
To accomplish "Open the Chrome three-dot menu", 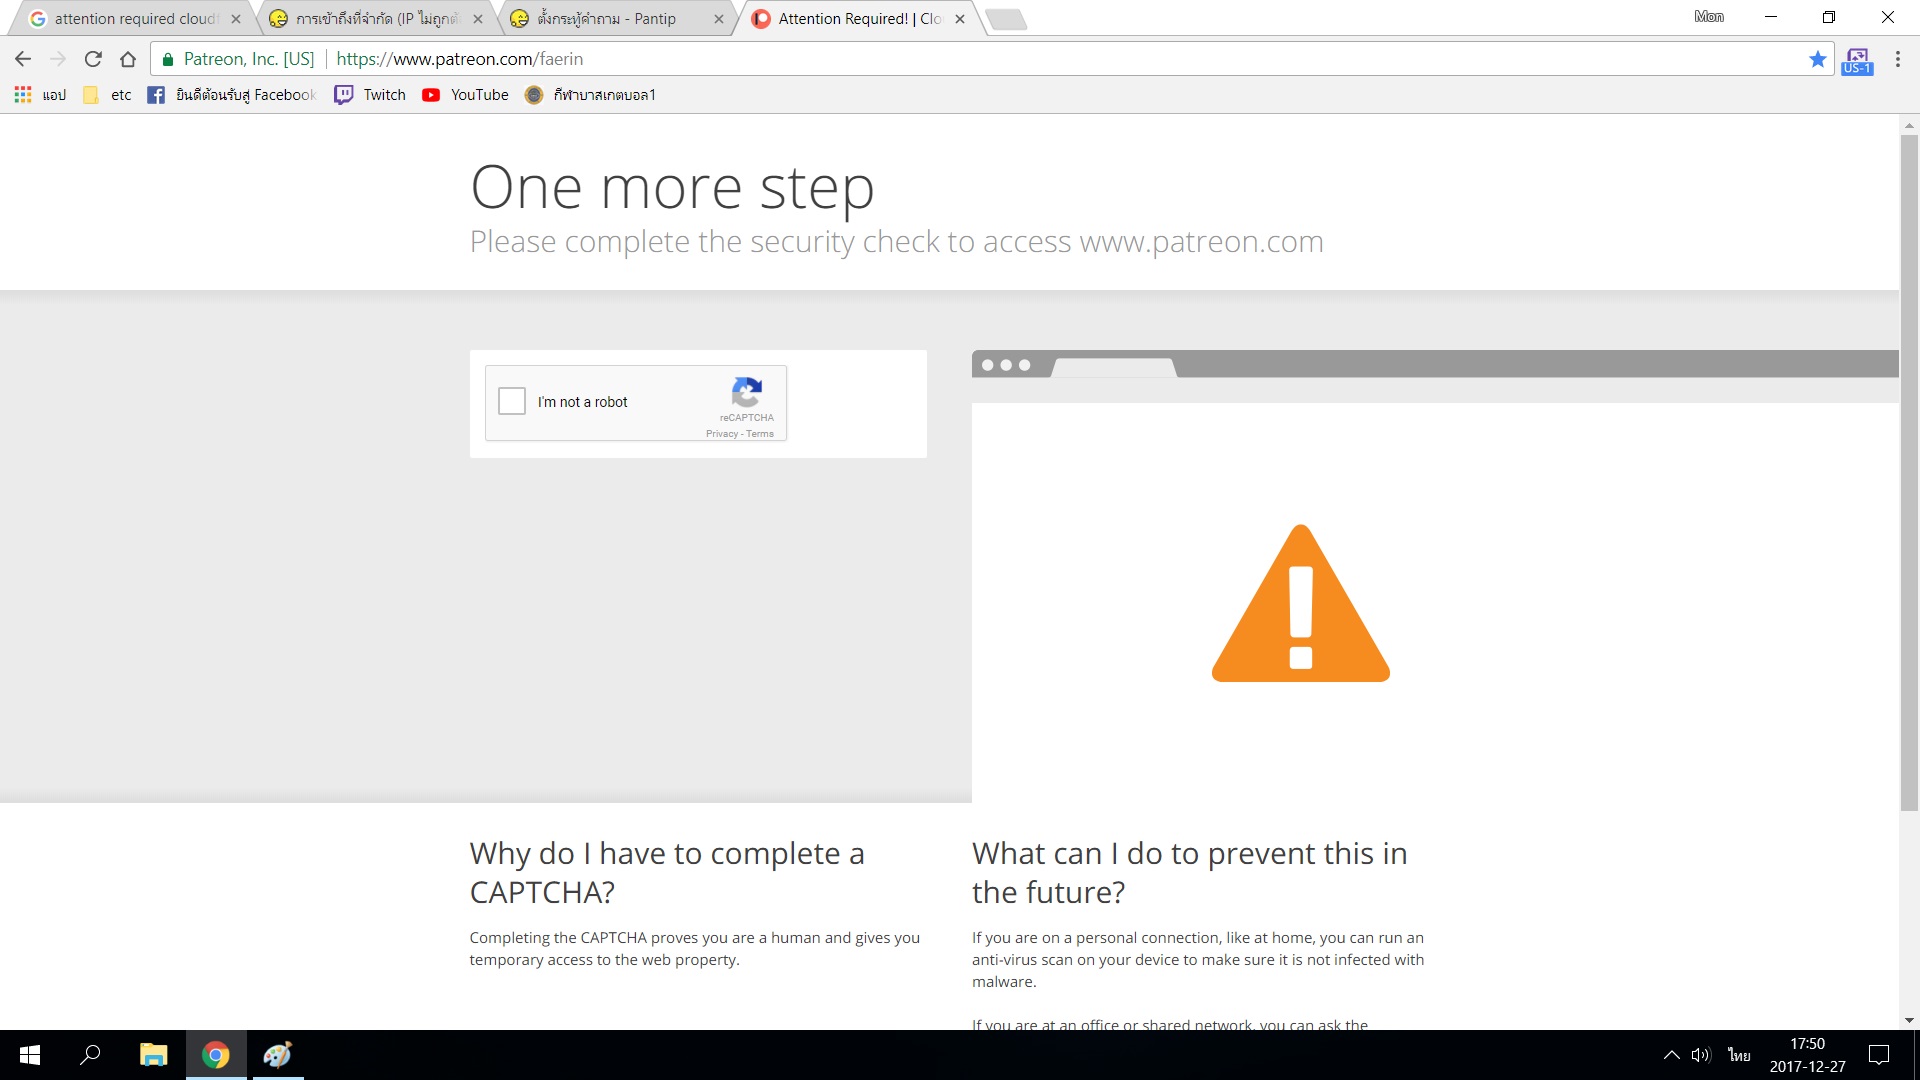I will point(1897,59).
